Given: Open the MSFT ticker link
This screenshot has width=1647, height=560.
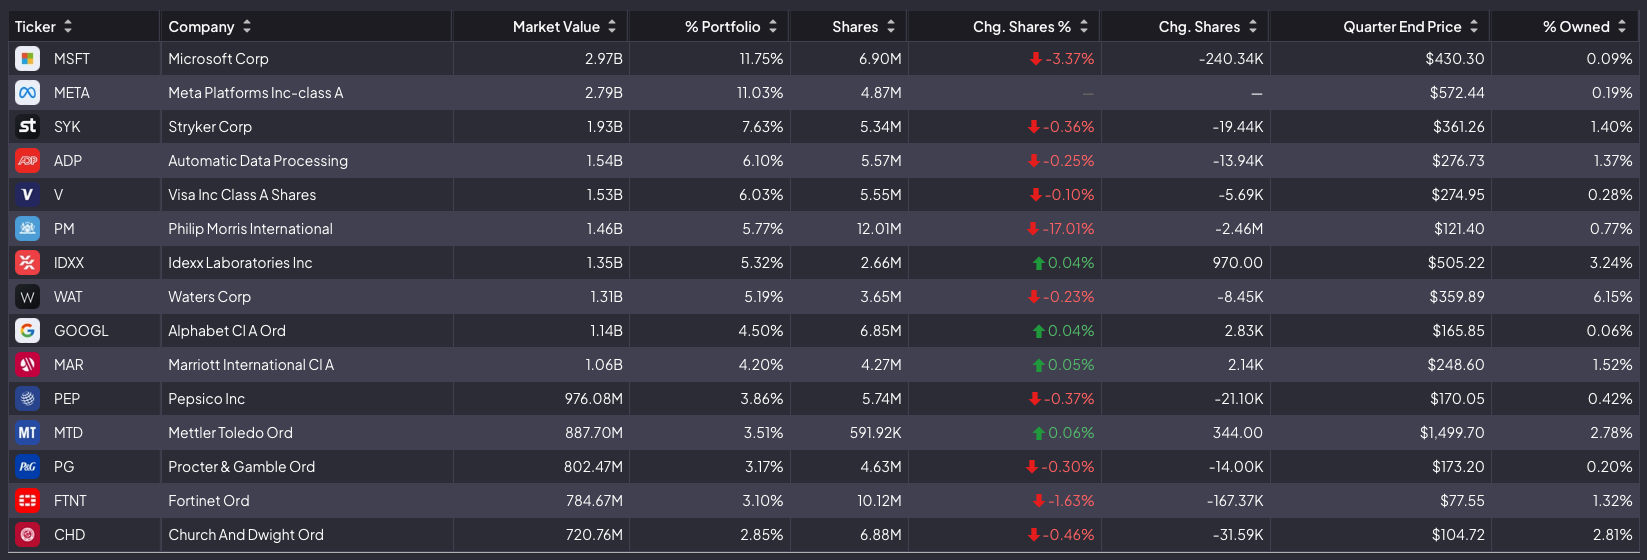Looking at the screenshot, I should [72, 59].
